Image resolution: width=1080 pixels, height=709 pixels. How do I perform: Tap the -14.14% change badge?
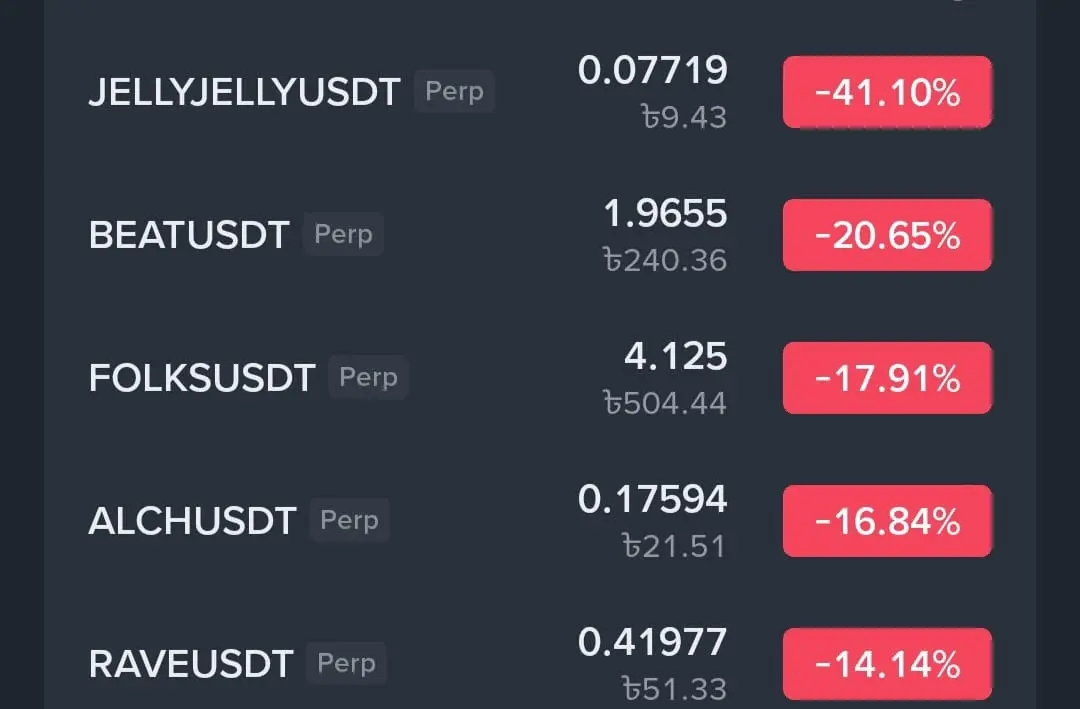887,664
